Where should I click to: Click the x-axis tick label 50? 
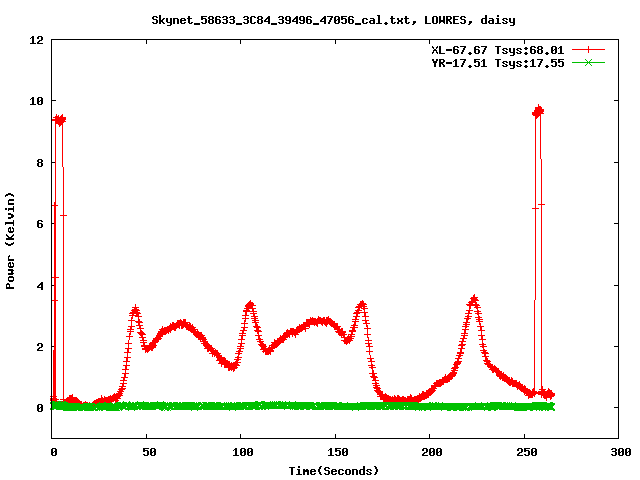click(149, 452)
